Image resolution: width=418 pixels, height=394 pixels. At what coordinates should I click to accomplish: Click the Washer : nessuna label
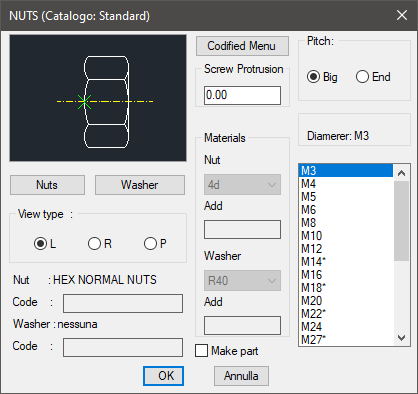55,324
